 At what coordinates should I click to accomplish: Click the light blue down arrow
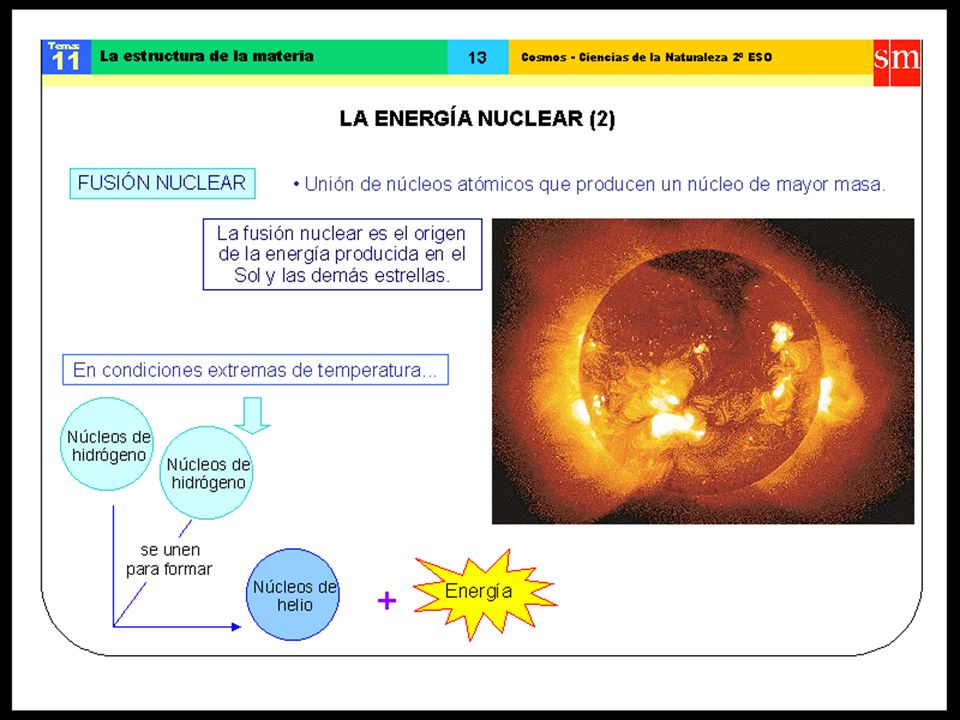click(x=252, y=415)
